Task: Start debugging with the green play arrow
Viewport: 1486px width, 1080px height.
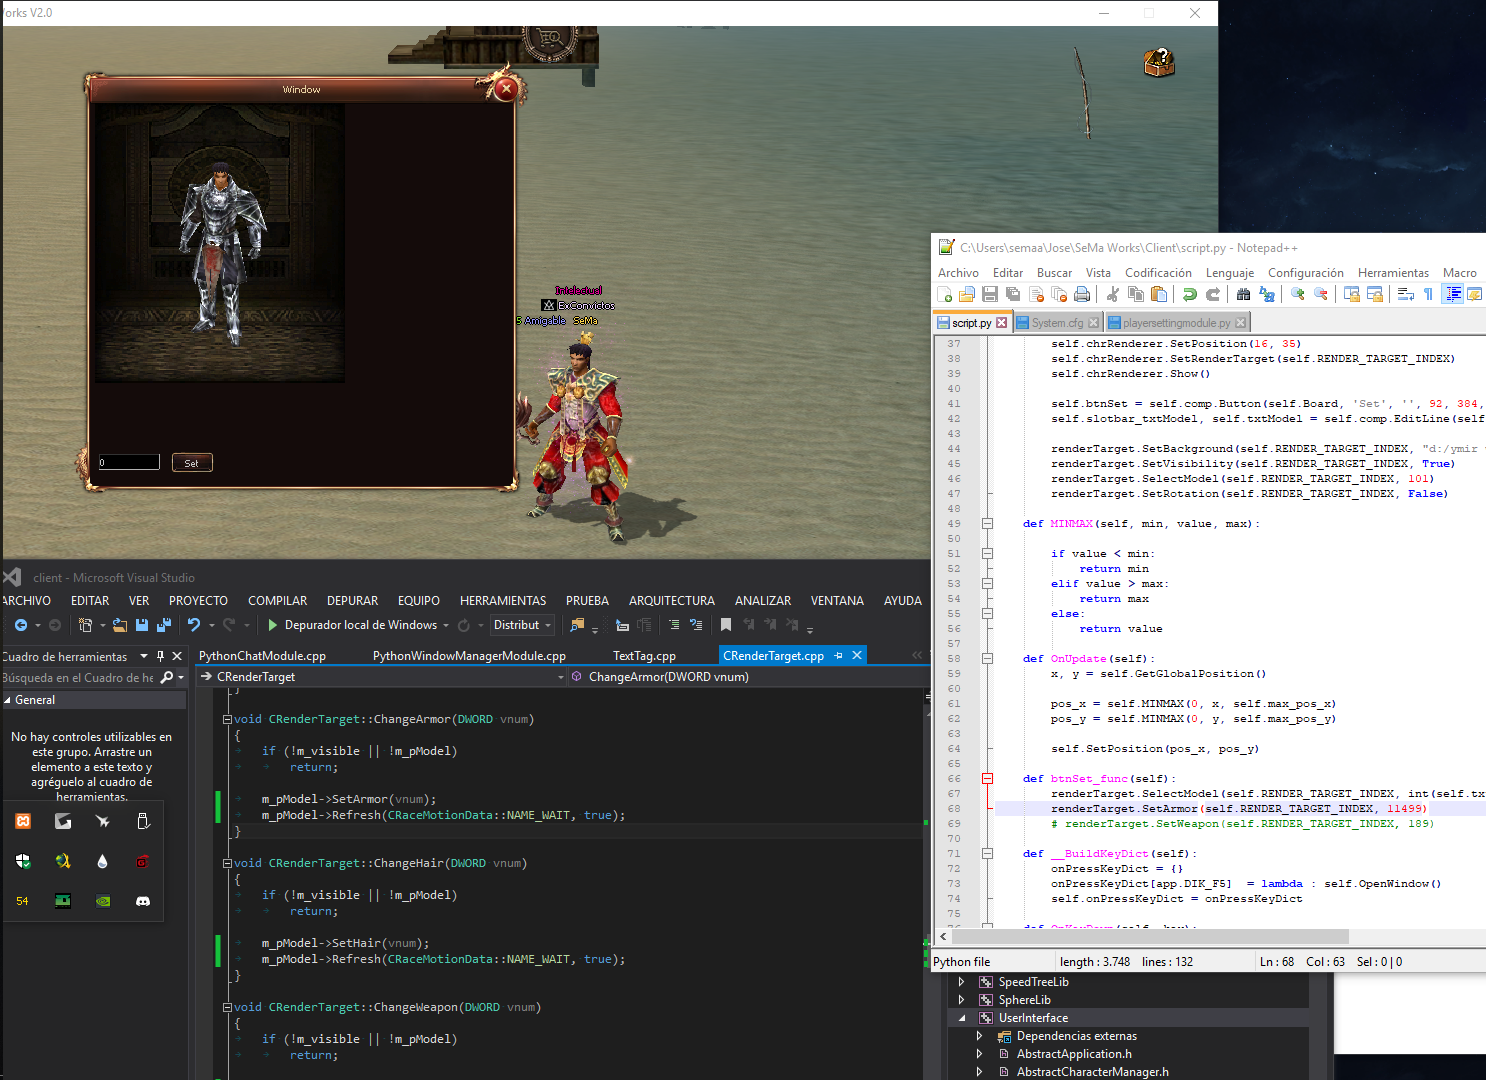Action: click(x=271, y=624)
